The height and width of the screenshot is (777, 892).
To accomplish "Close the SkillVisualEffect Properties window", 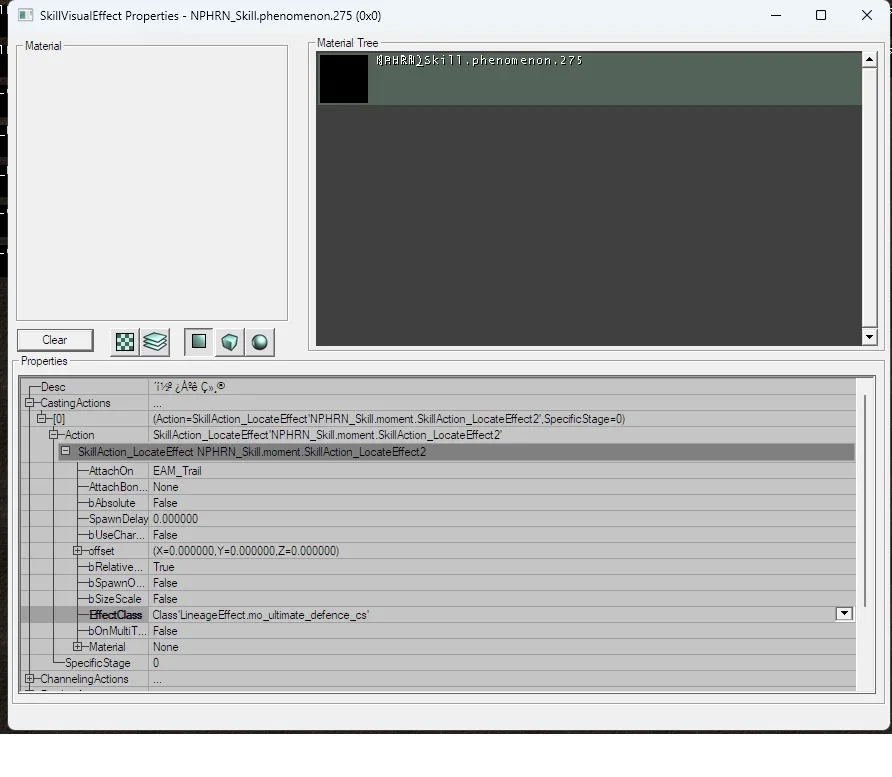I will click(x=866, y=15).
